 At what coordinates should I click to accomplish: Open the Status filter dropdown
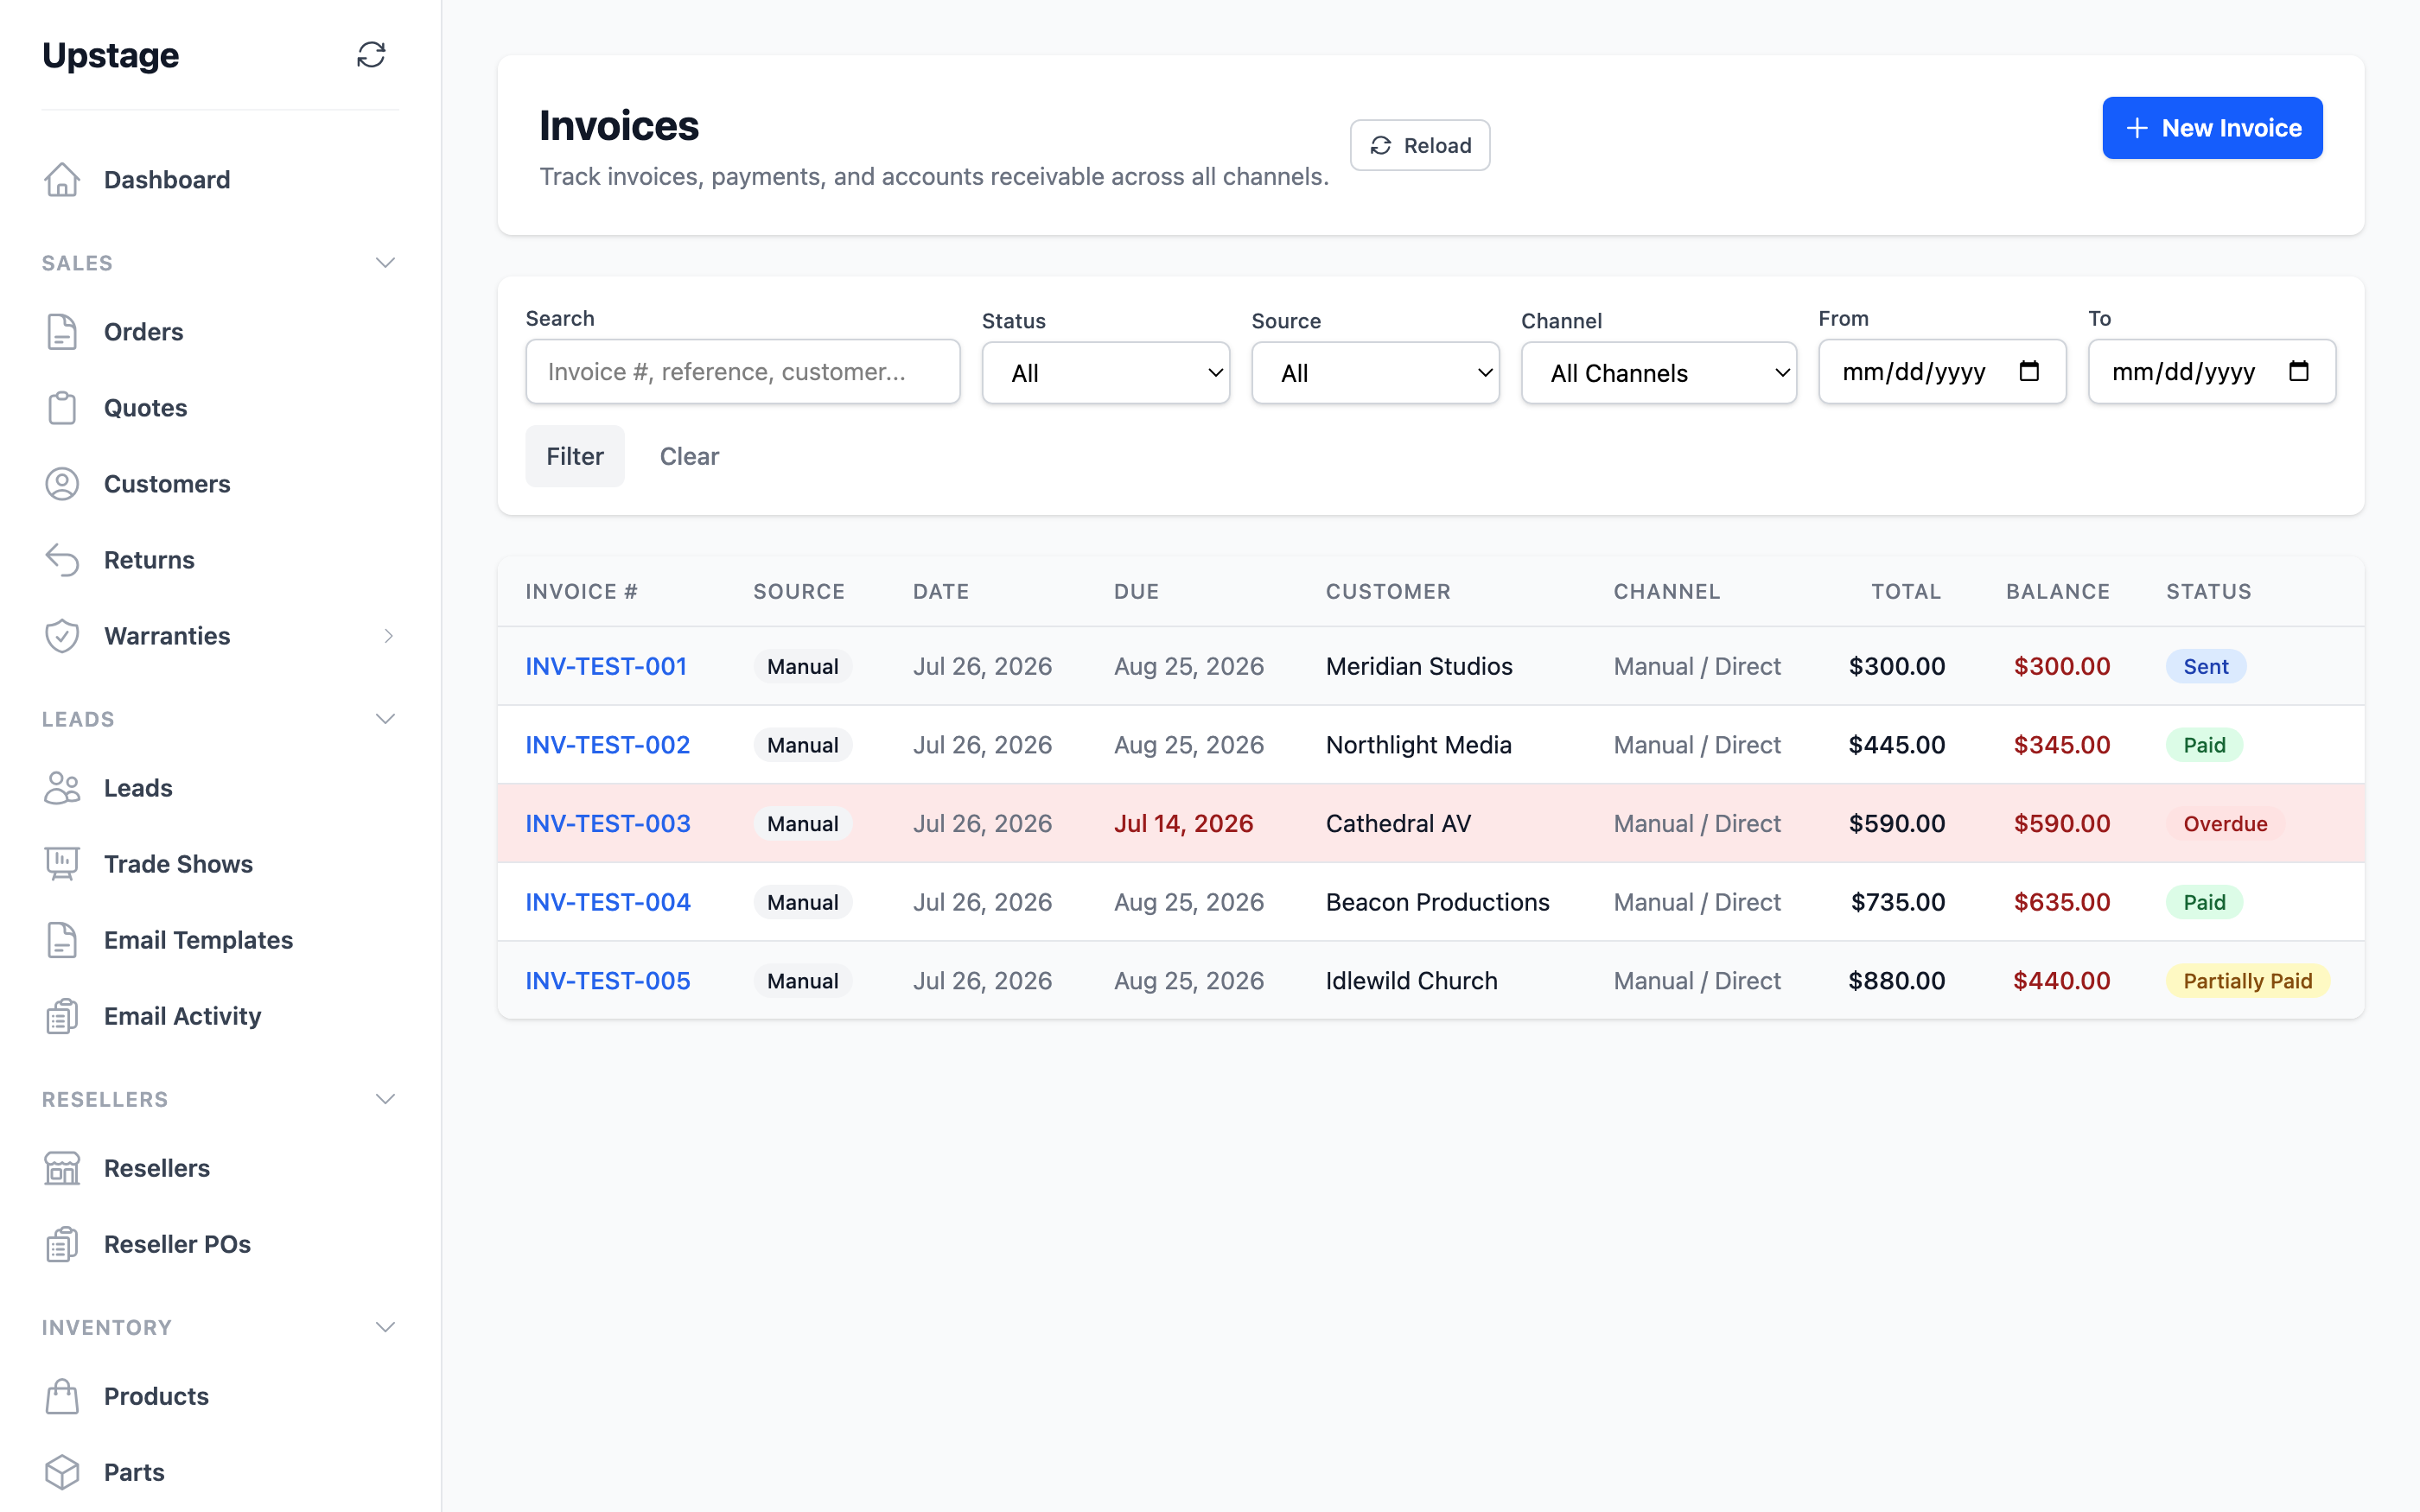tap(1105, 373)
